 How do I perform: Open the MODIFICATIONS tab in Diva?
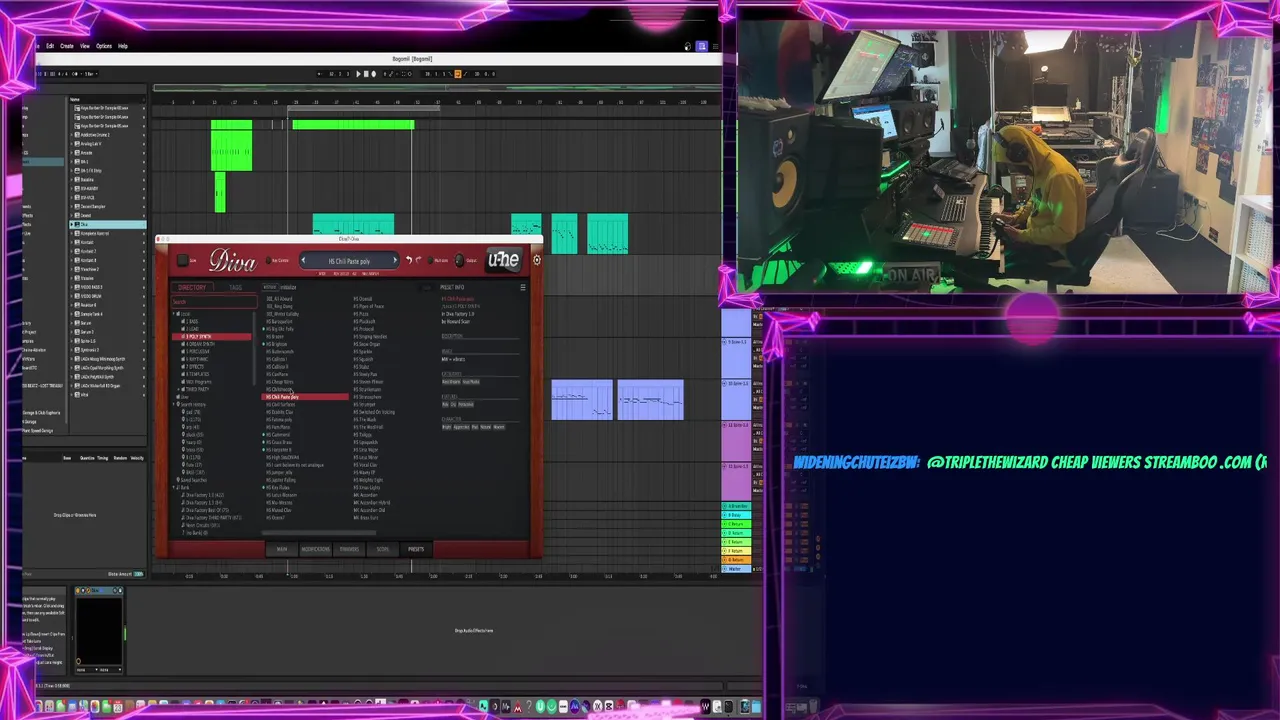(x=315, y=549)
